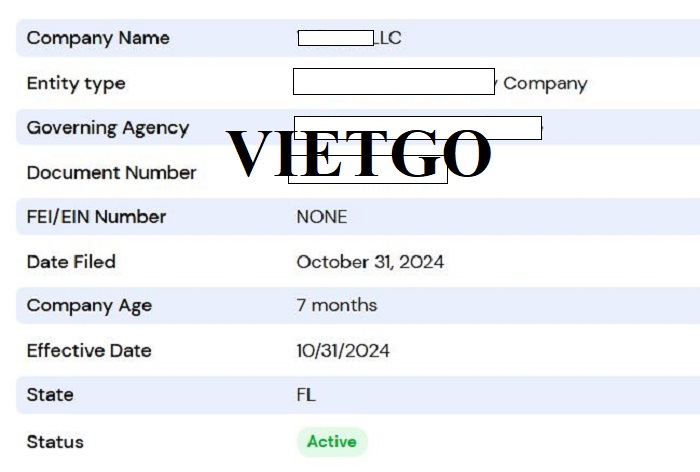
Task: Select the Company Name label
Action: 98,38
